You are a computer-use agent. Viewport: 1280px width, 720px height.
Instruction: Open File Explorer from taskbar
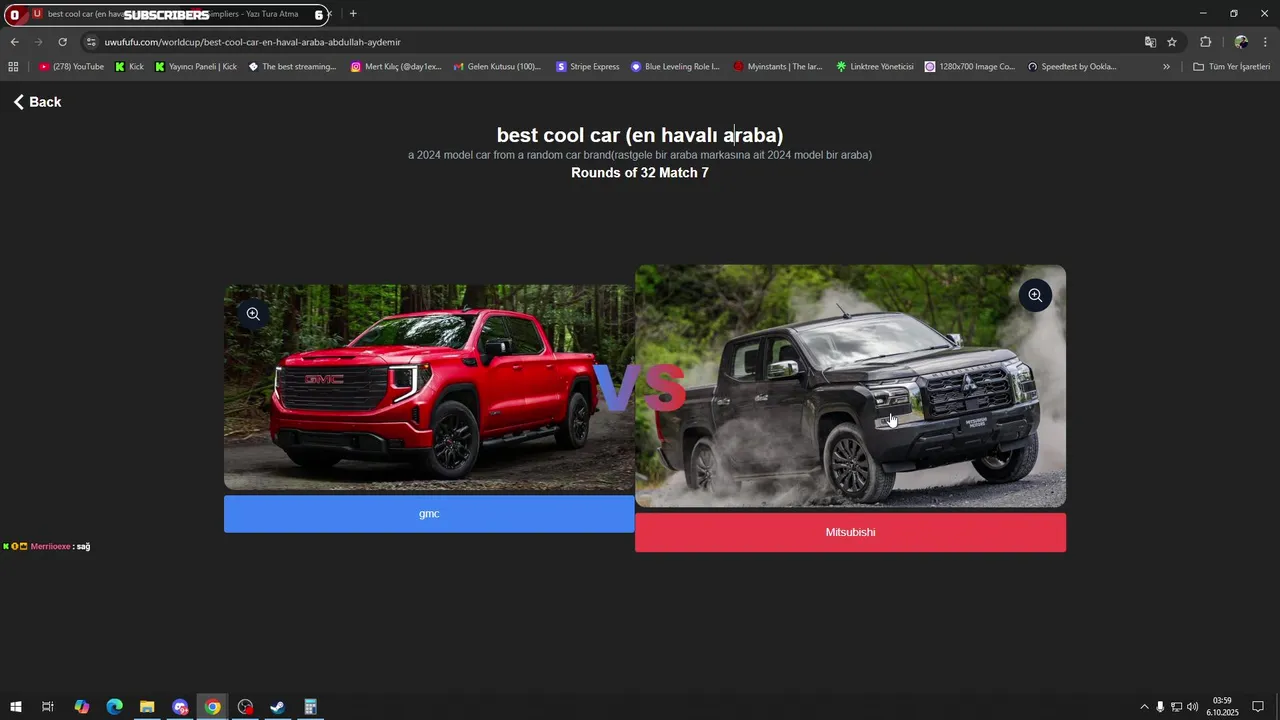pyautogui.click(x=147, y=707)
